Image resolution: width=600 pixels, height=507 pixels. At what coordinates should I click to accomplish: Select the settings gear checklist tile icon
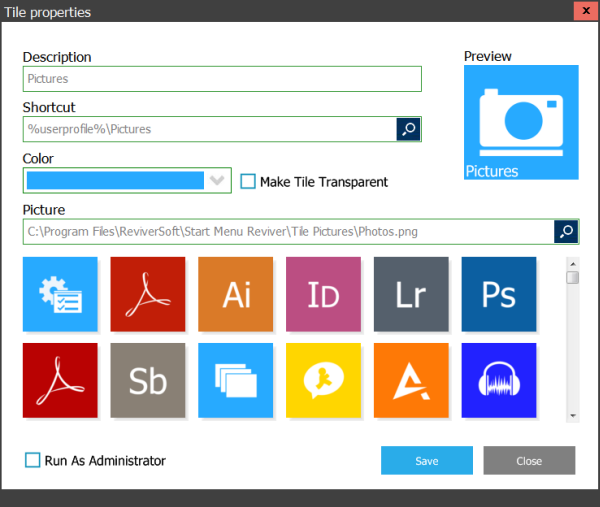[x=60, y=294]
